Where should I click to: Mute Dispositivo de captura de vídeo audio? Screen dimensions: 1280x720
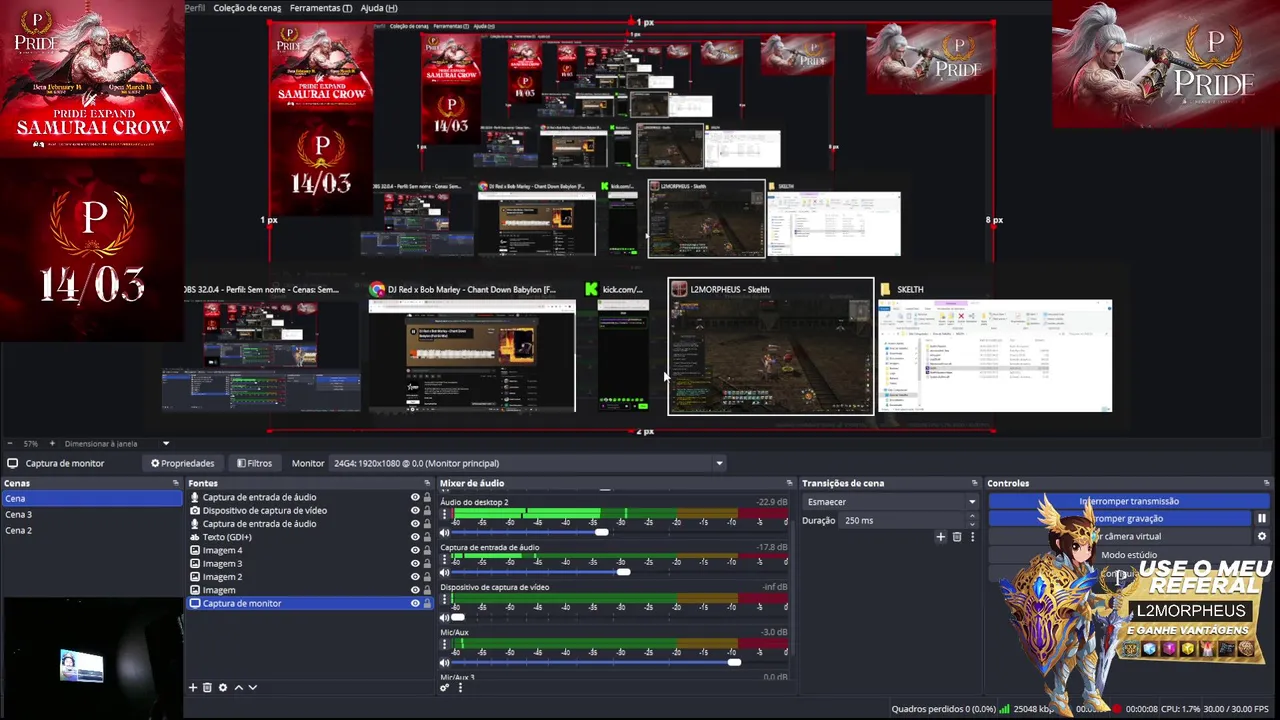[x=445, y=617]
